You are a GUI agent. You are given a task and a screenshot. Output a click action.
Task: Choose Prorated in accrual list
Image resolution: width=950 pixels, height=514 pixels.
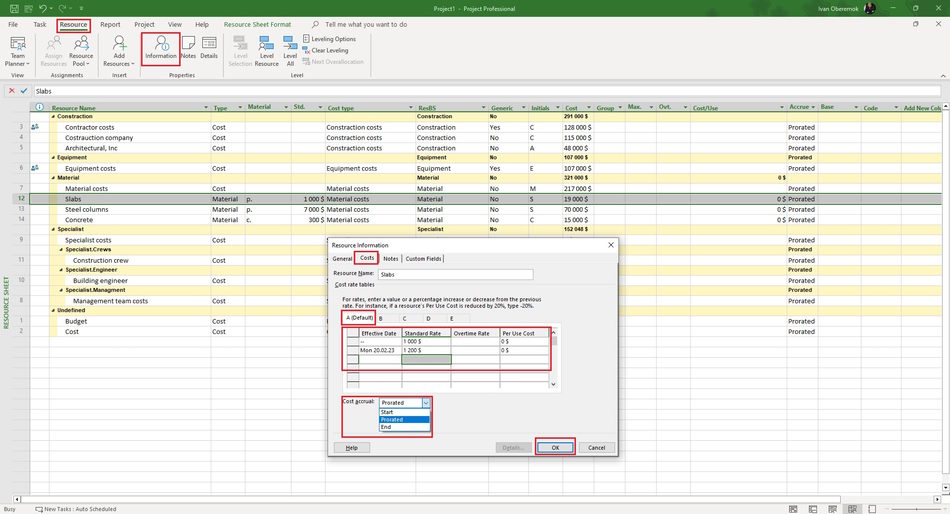click(404, 419)
